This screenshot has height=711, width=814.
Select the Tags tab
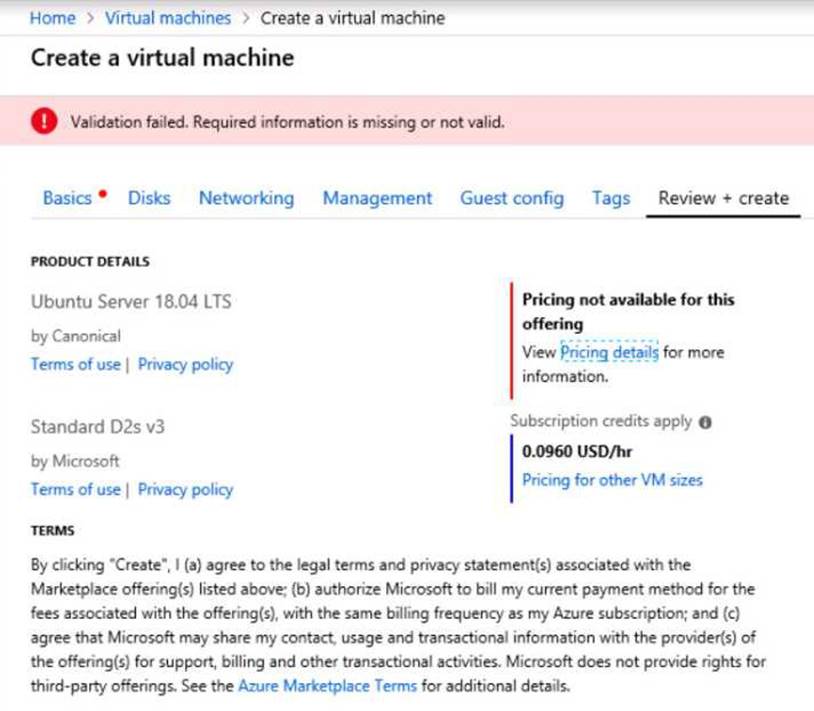point(612,198)
